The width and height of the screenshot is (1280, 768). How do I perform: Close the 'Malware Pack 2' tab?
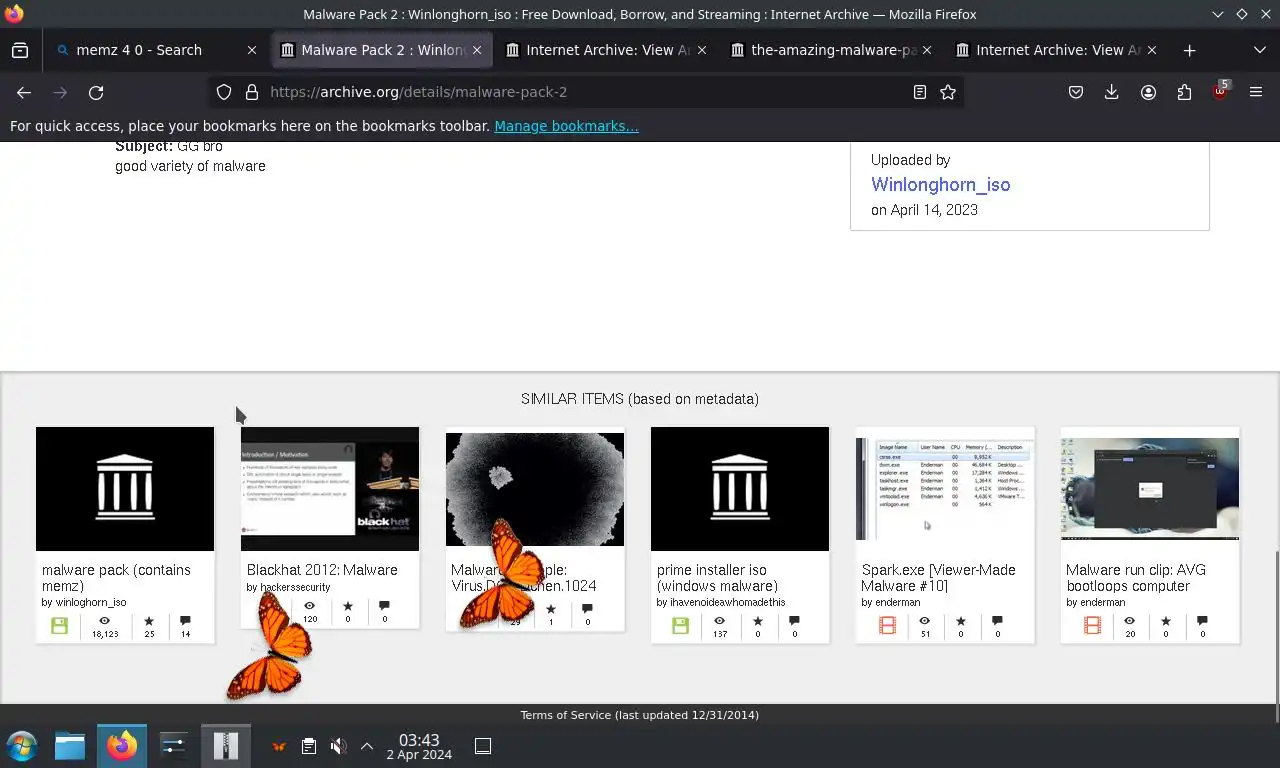(477, 50)
